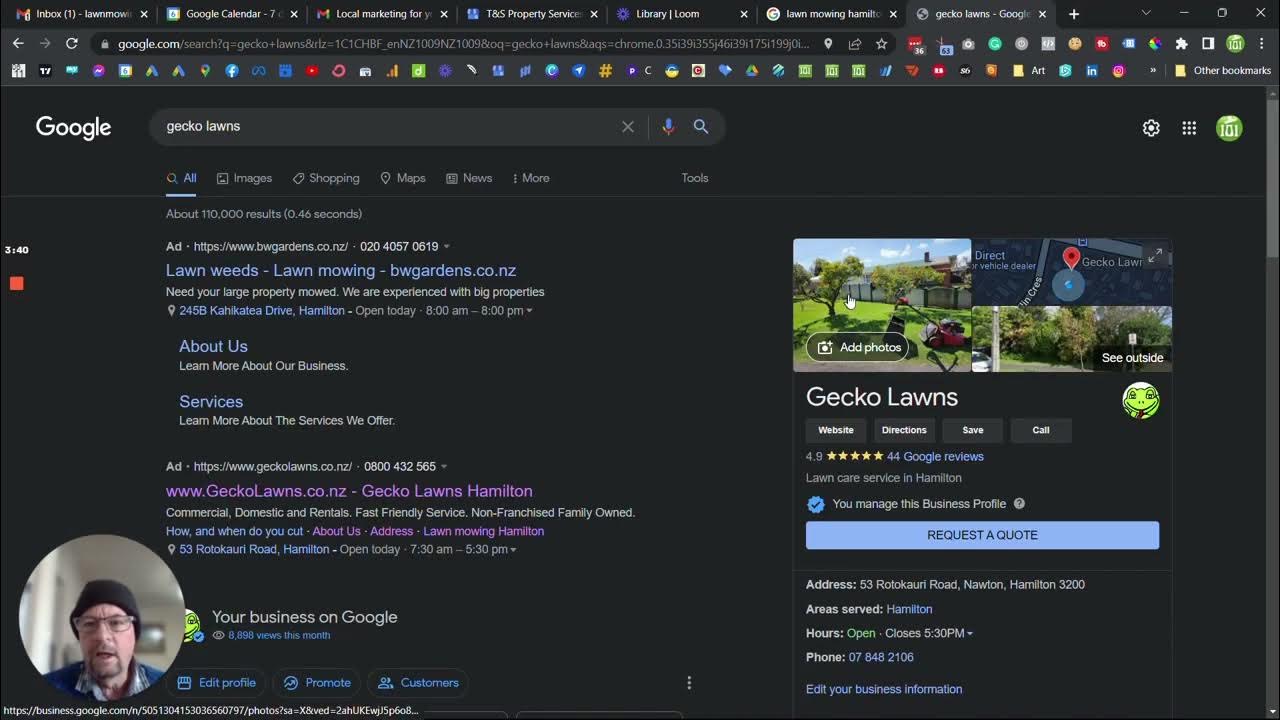1280x720 pixels.
Task: Click Hamilton under Areas served
Action: (x=909, y=609)
